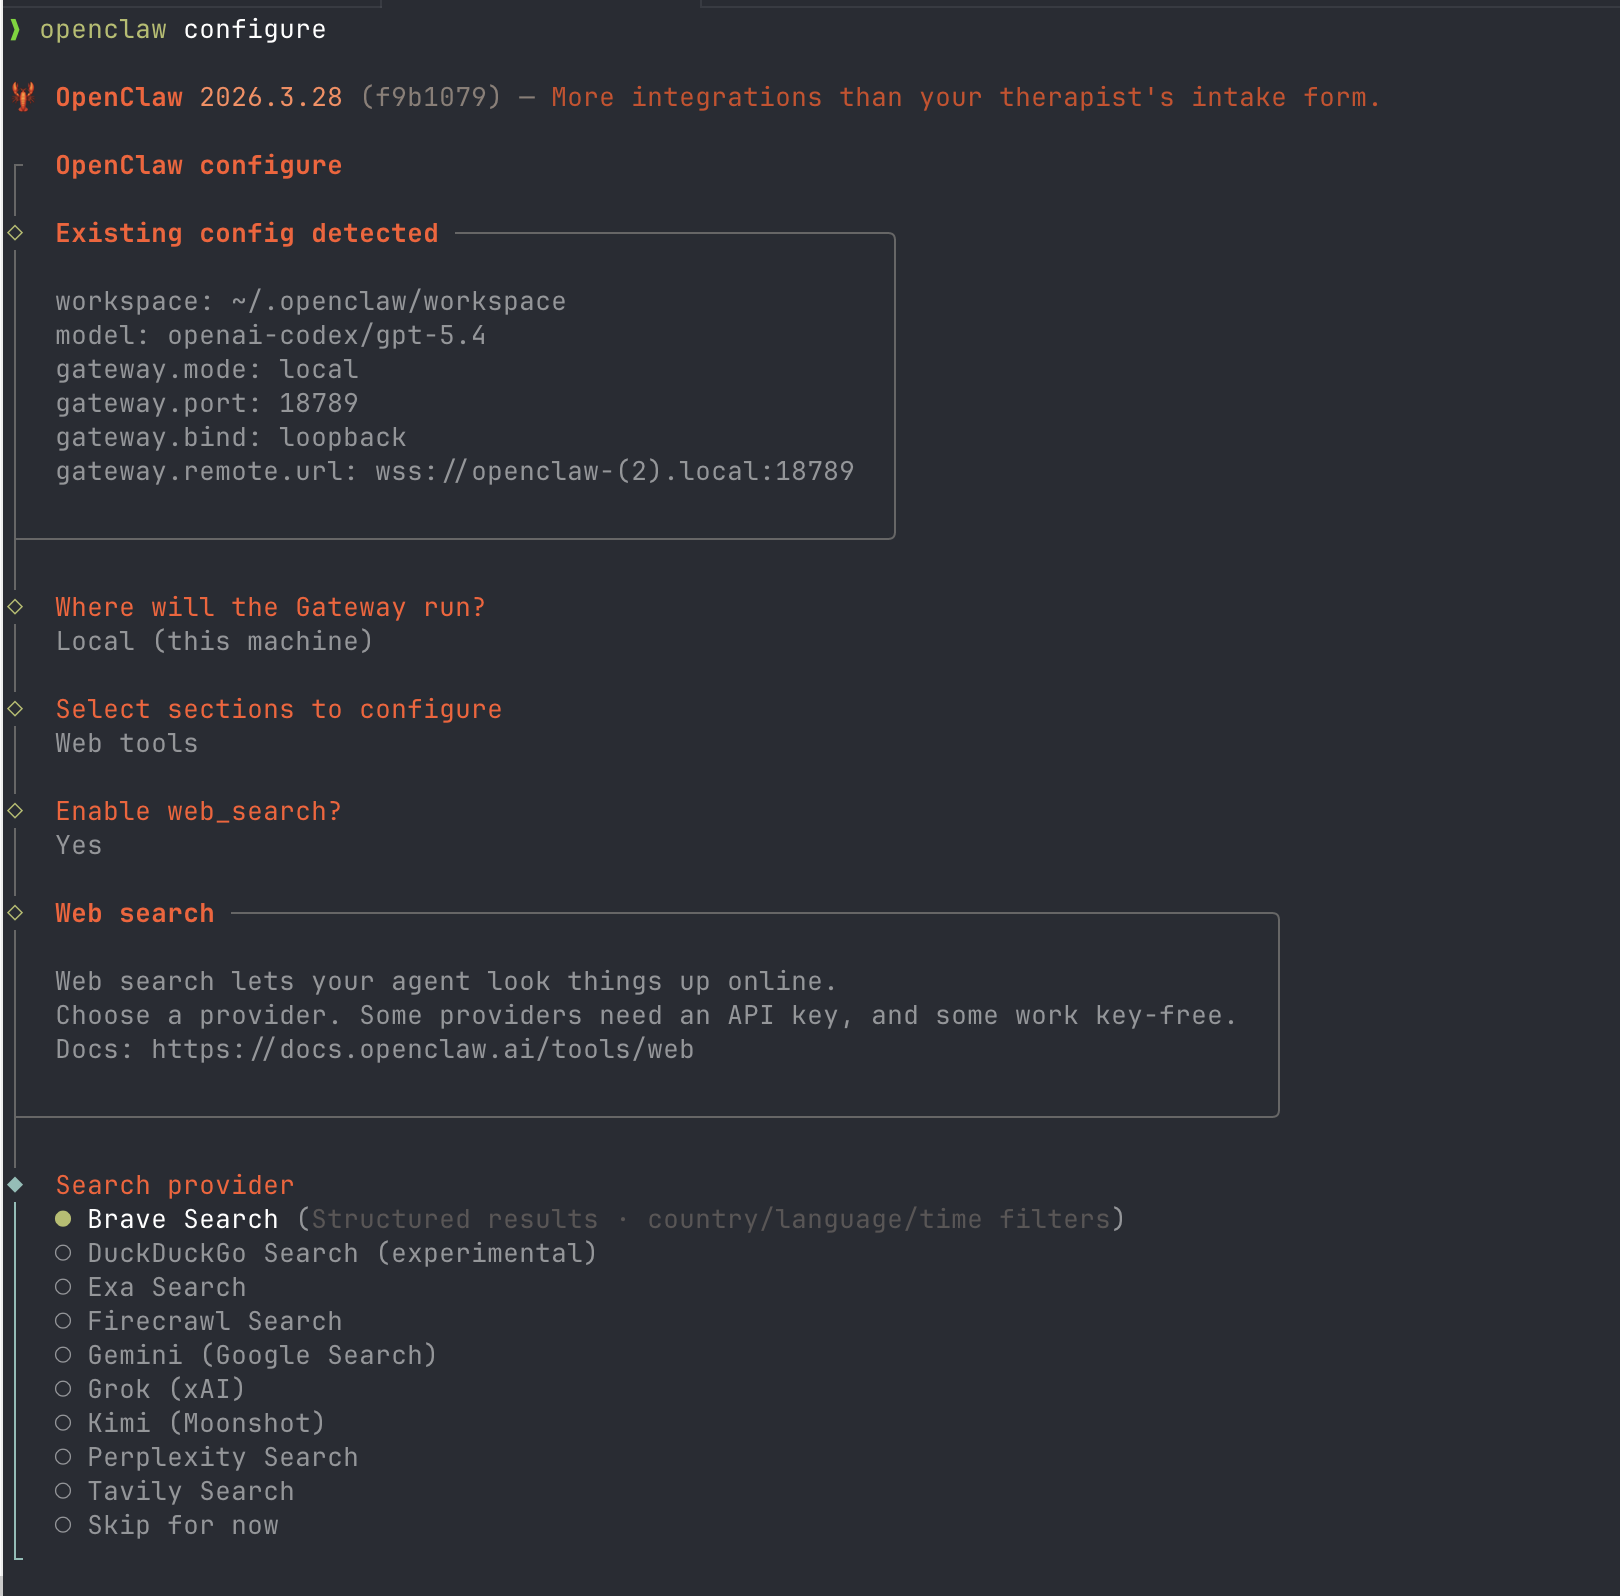The width and height of the screenshot is (1620, 1596).
Task: Click the OpenClaw claw logo icon
Action: (x=22, y=97)
